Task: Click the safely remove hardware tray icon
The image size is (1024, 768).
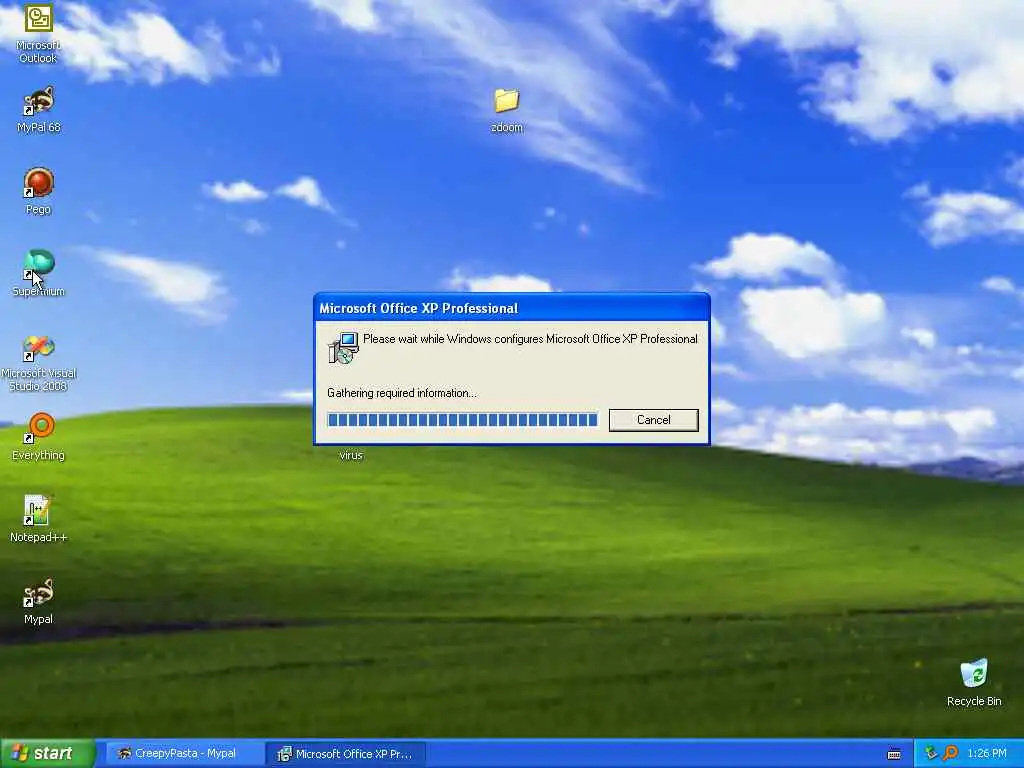Action: 931,753
